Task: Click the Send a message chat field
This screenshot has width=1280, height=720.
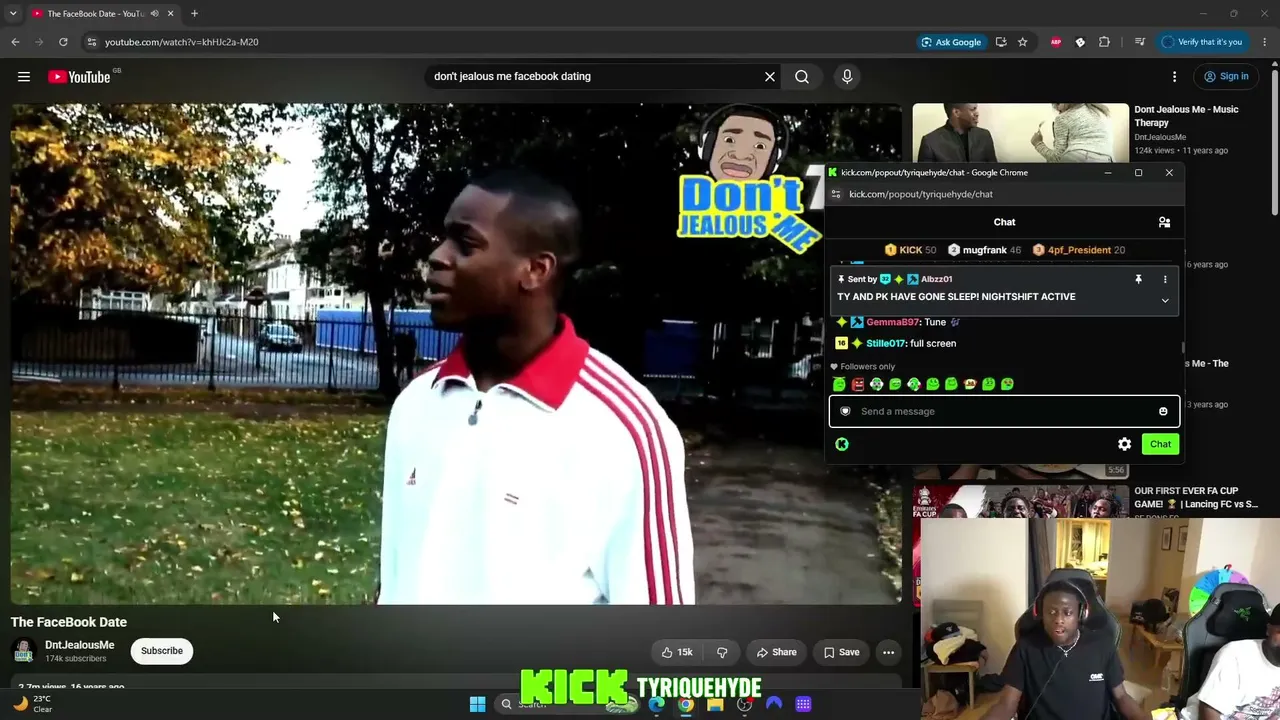Action: [x=1004, y=411]
